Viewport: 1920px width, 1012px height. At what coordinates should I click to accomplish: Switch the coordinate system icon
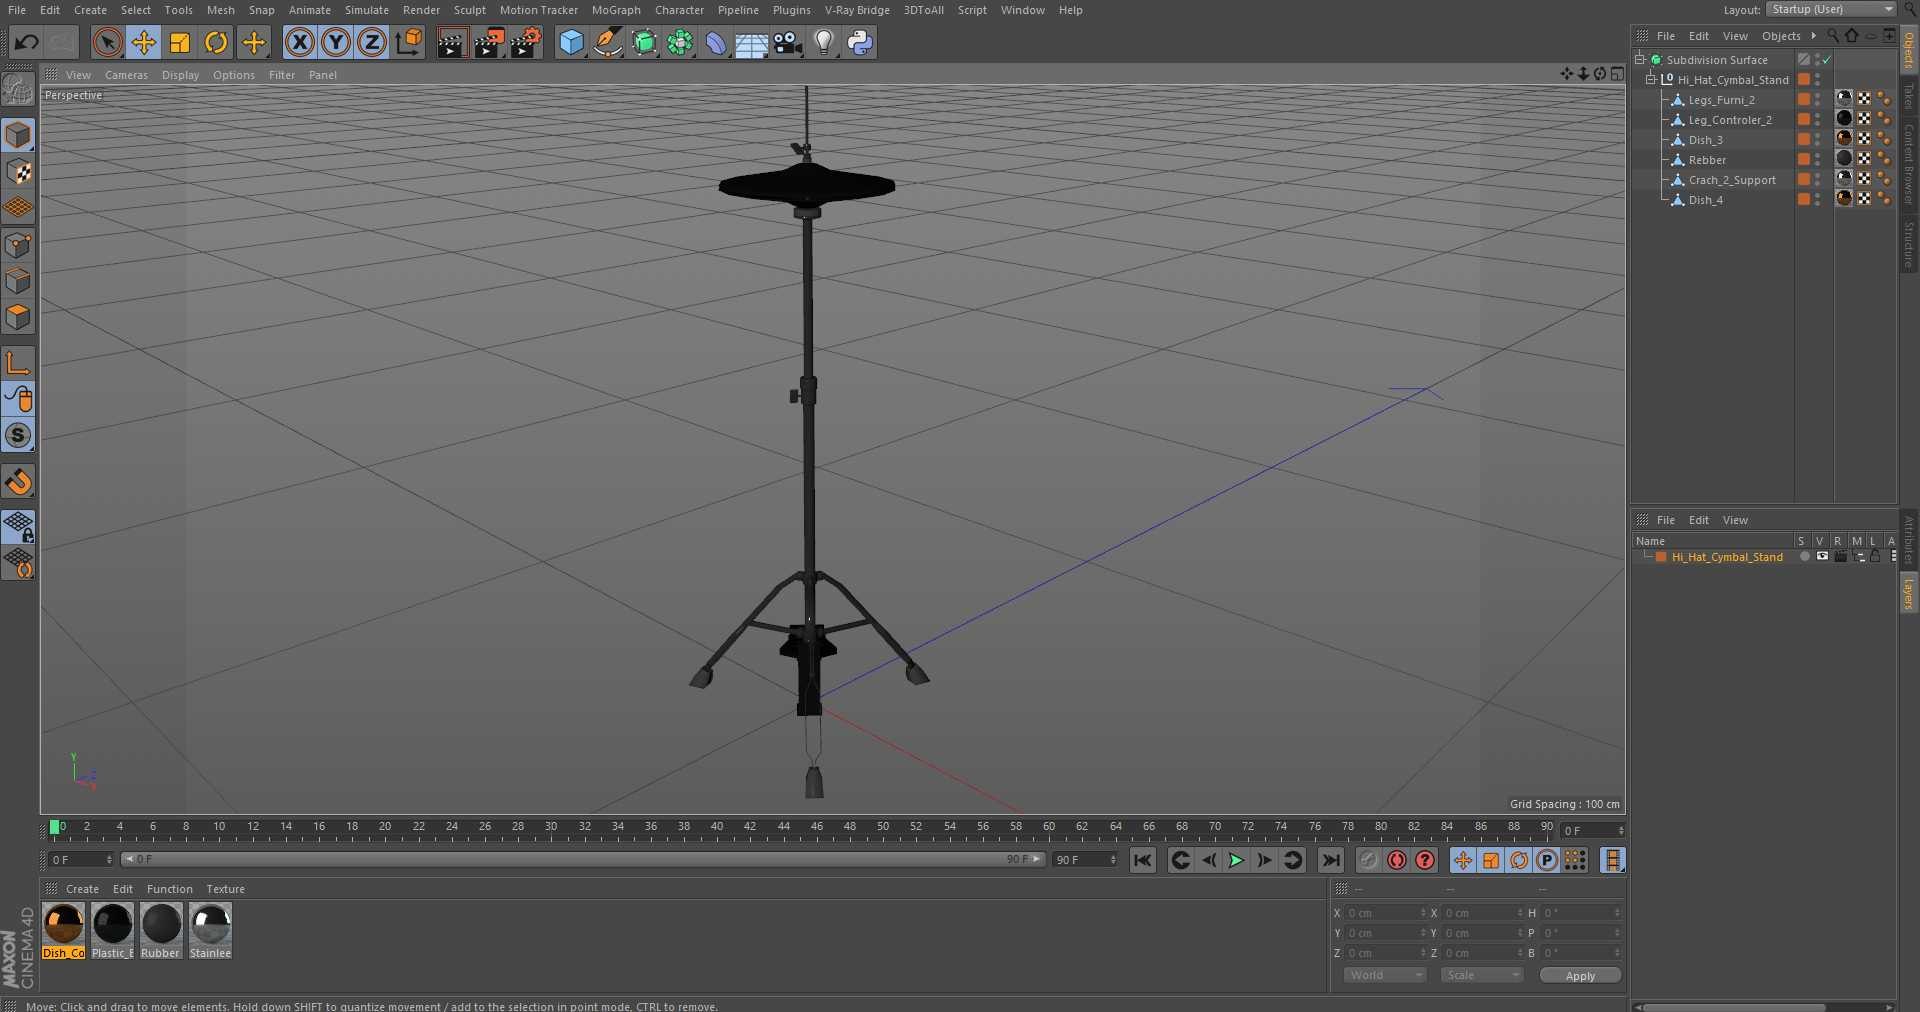point(409,42)
